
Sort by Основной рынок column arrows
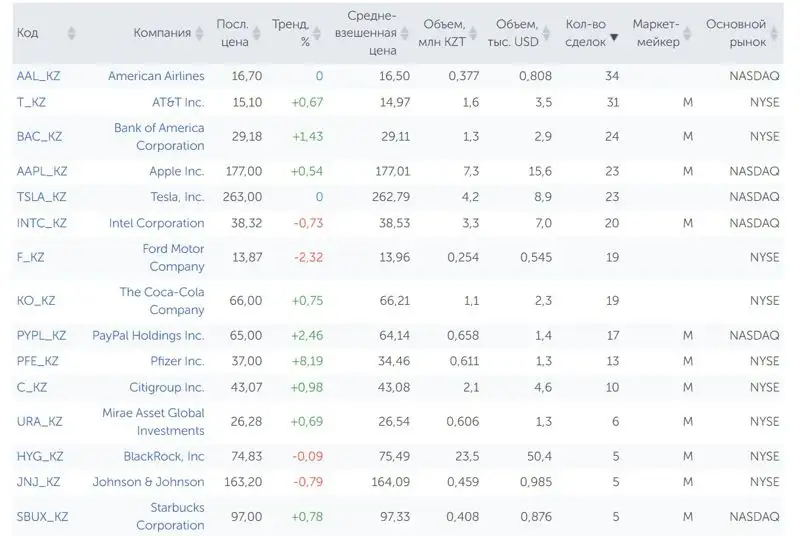click(774, 33)
